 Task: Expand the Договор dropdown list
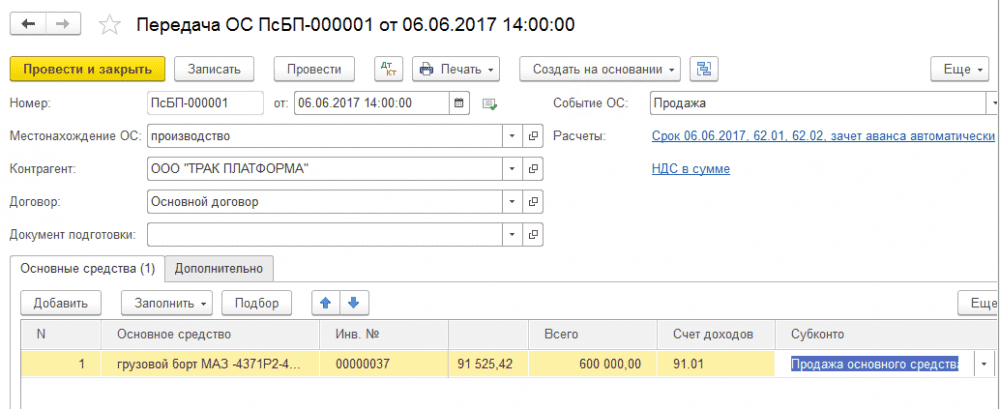[x=511, y=202]
